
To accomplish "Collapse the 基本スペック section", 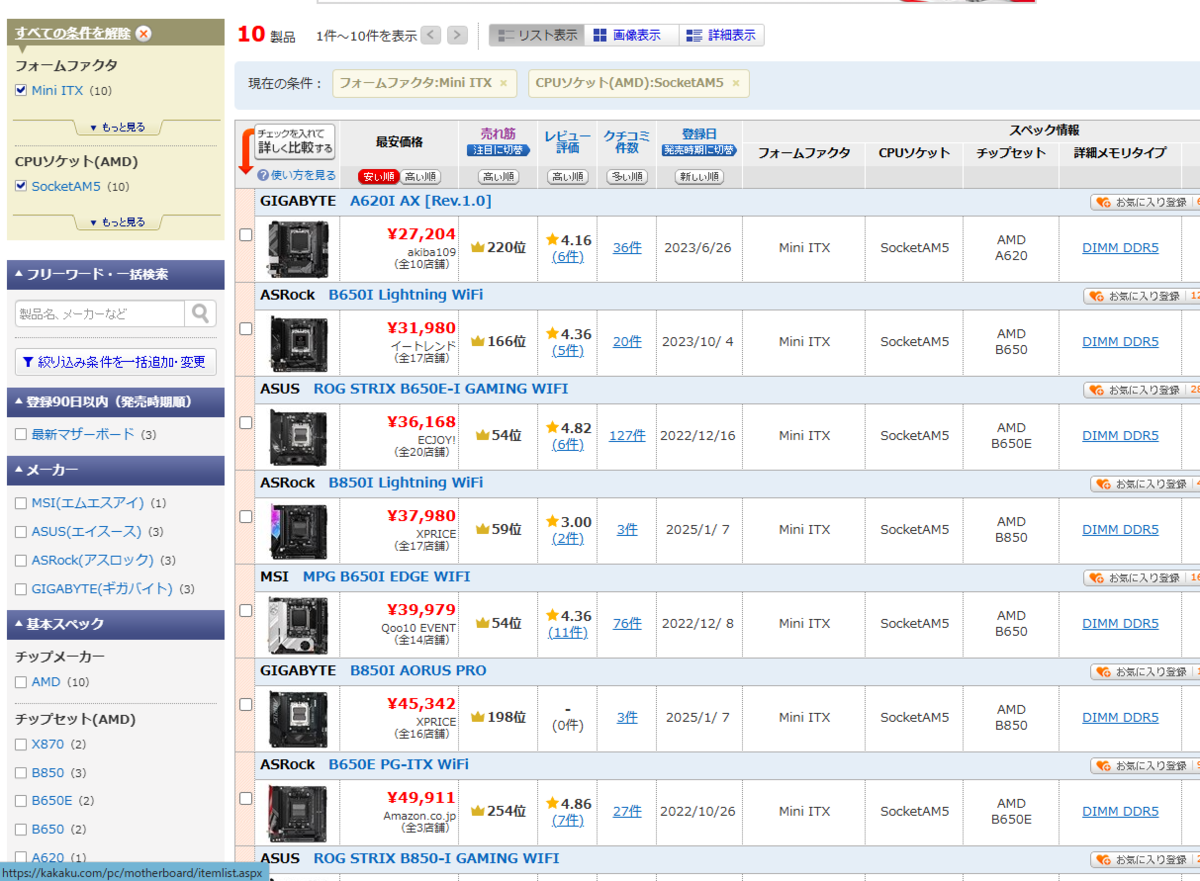I will coord(116,624).
